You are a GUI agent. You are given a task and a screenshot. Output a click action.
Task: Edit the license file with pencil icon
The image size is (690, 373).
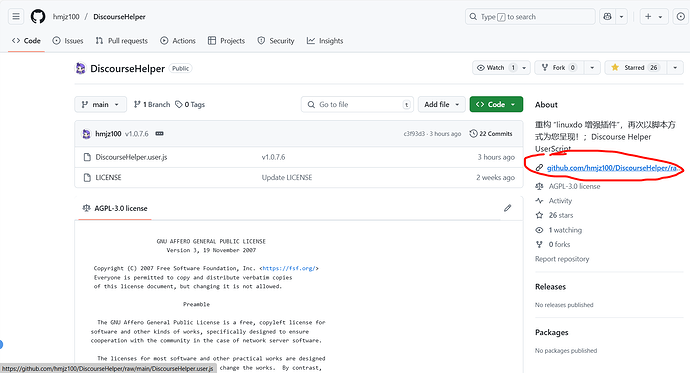click(x=507, y=208)
